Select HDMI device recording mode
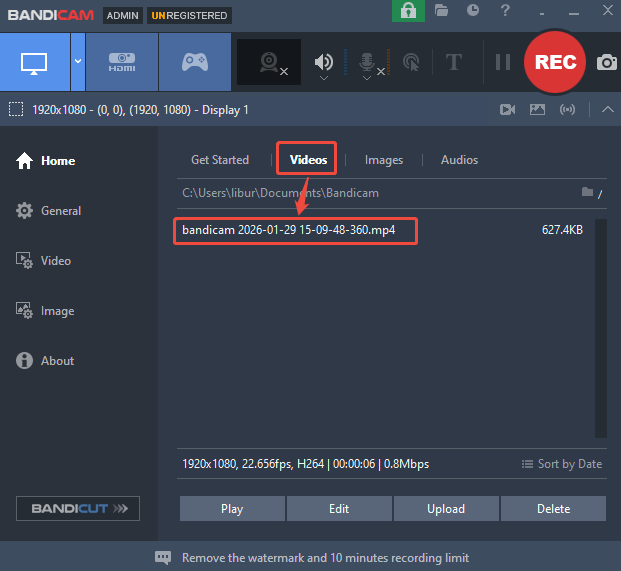 coord(122,62)
